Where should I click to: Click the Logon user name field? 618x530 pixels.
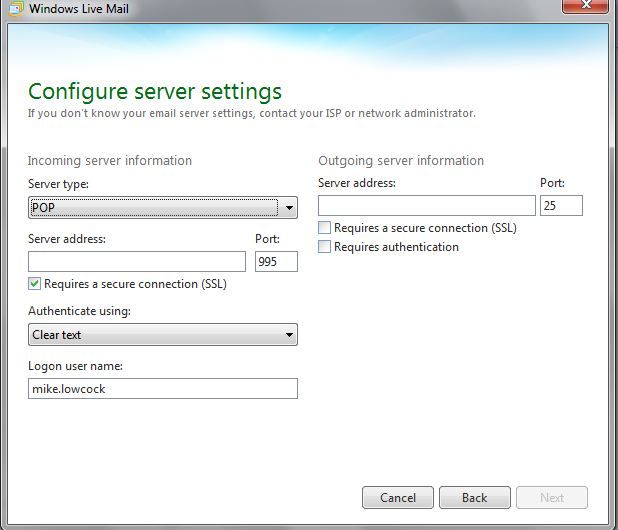pyautogui.click(x=163, y=389)
